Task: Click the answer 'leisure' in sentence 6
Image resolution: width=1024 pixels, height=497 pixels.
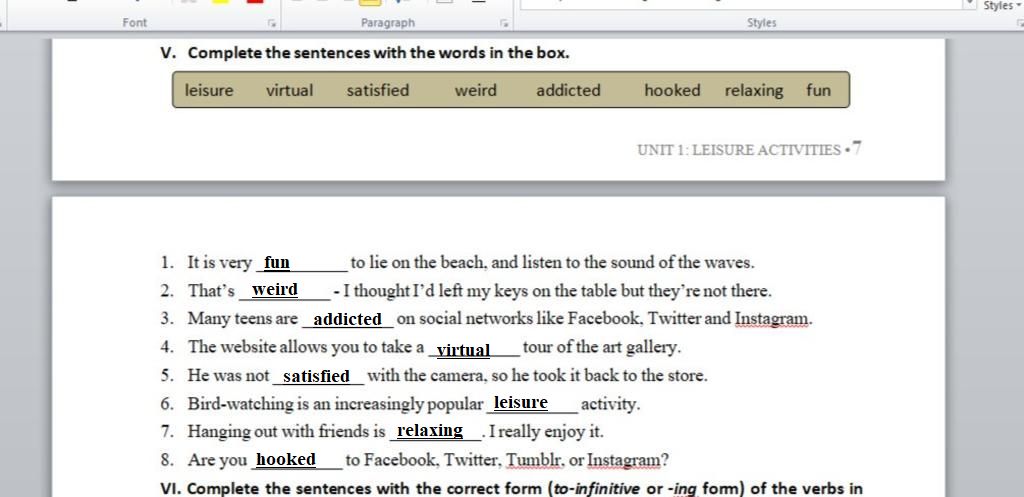Action: pos(520,402)
